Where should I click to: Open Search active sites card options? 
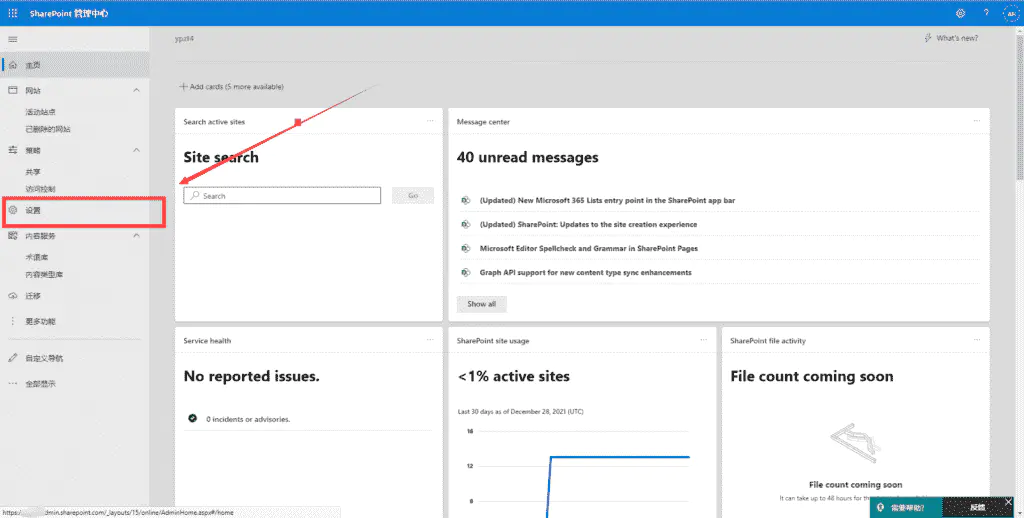(430, 121)
